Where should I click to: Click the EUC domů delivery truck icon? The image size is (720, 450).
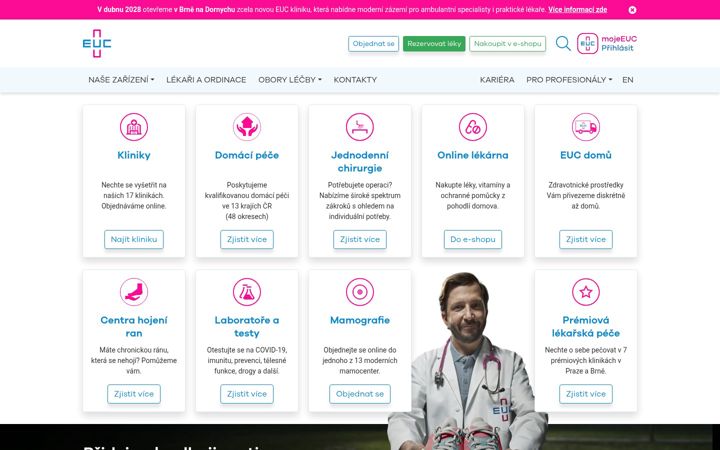[x=586, y=127]
